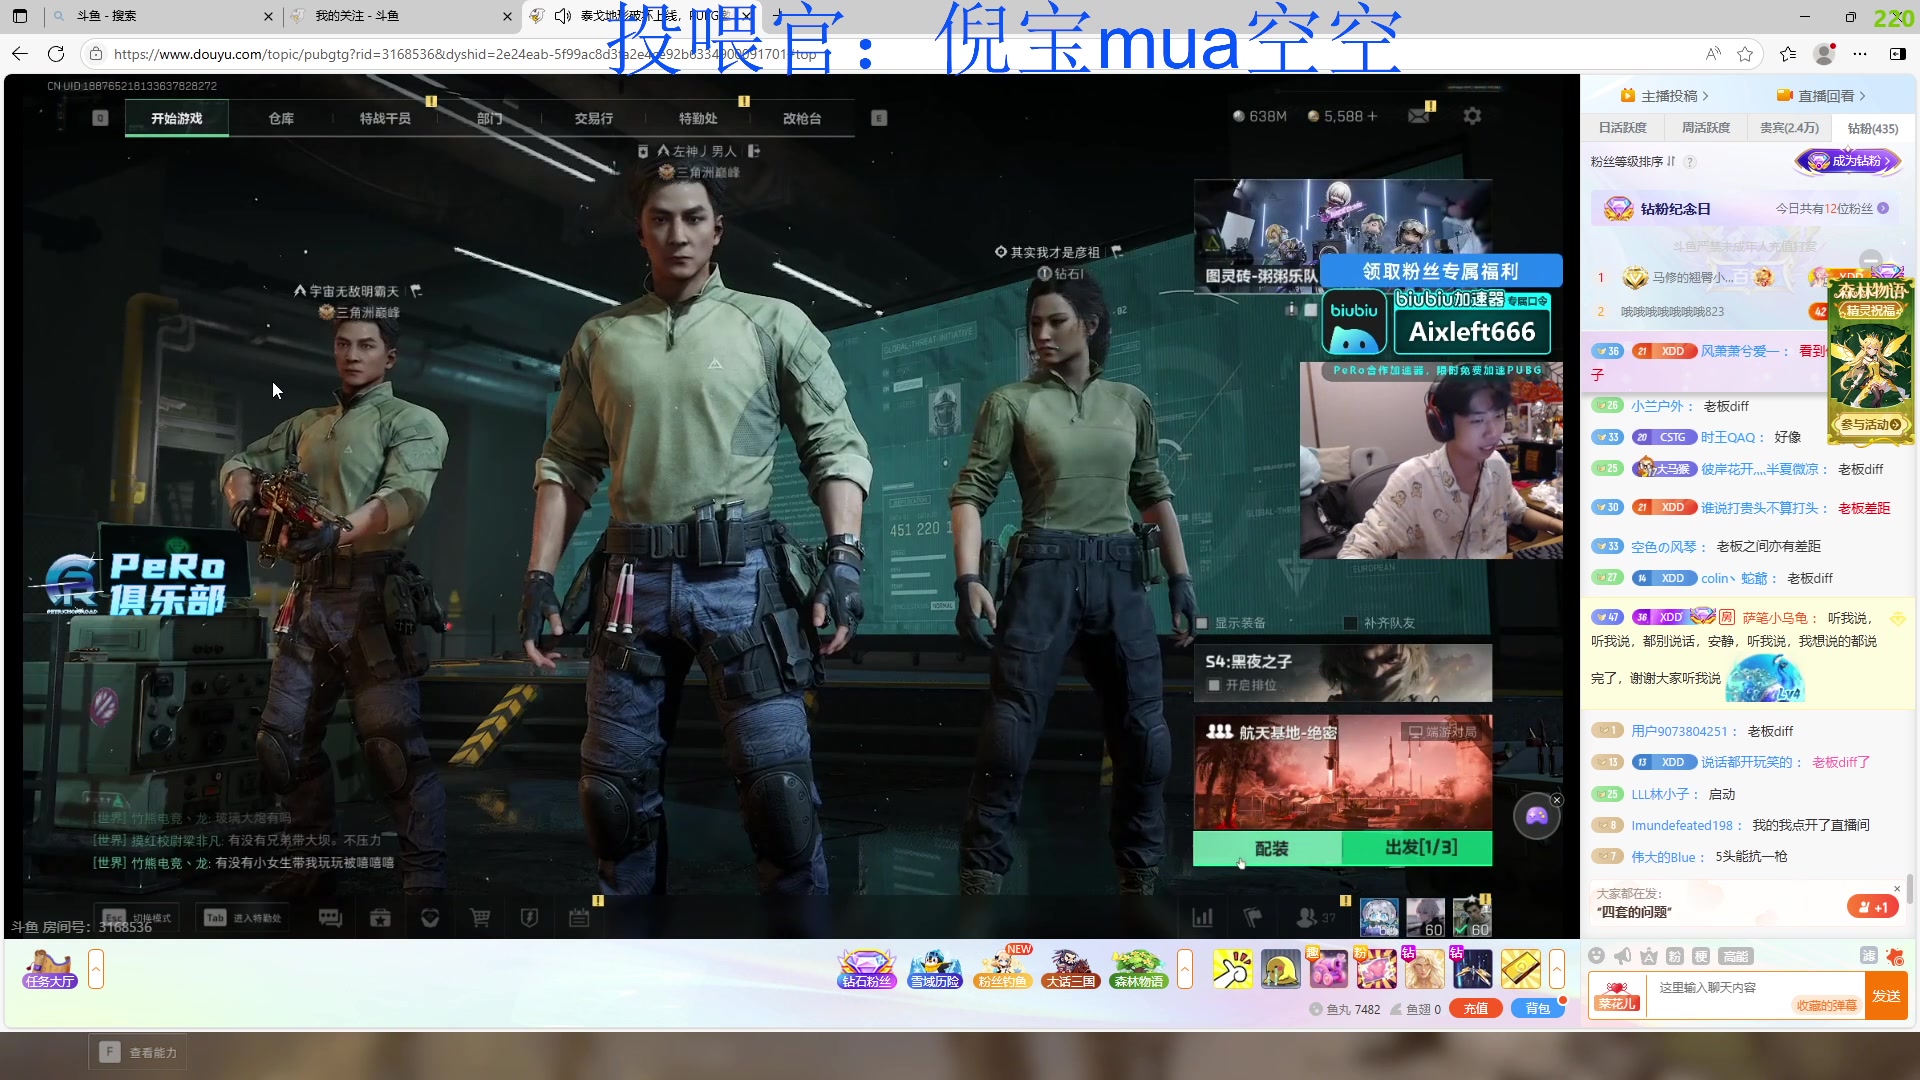Open the 雪域历险 activity icon

pos(935,969)
